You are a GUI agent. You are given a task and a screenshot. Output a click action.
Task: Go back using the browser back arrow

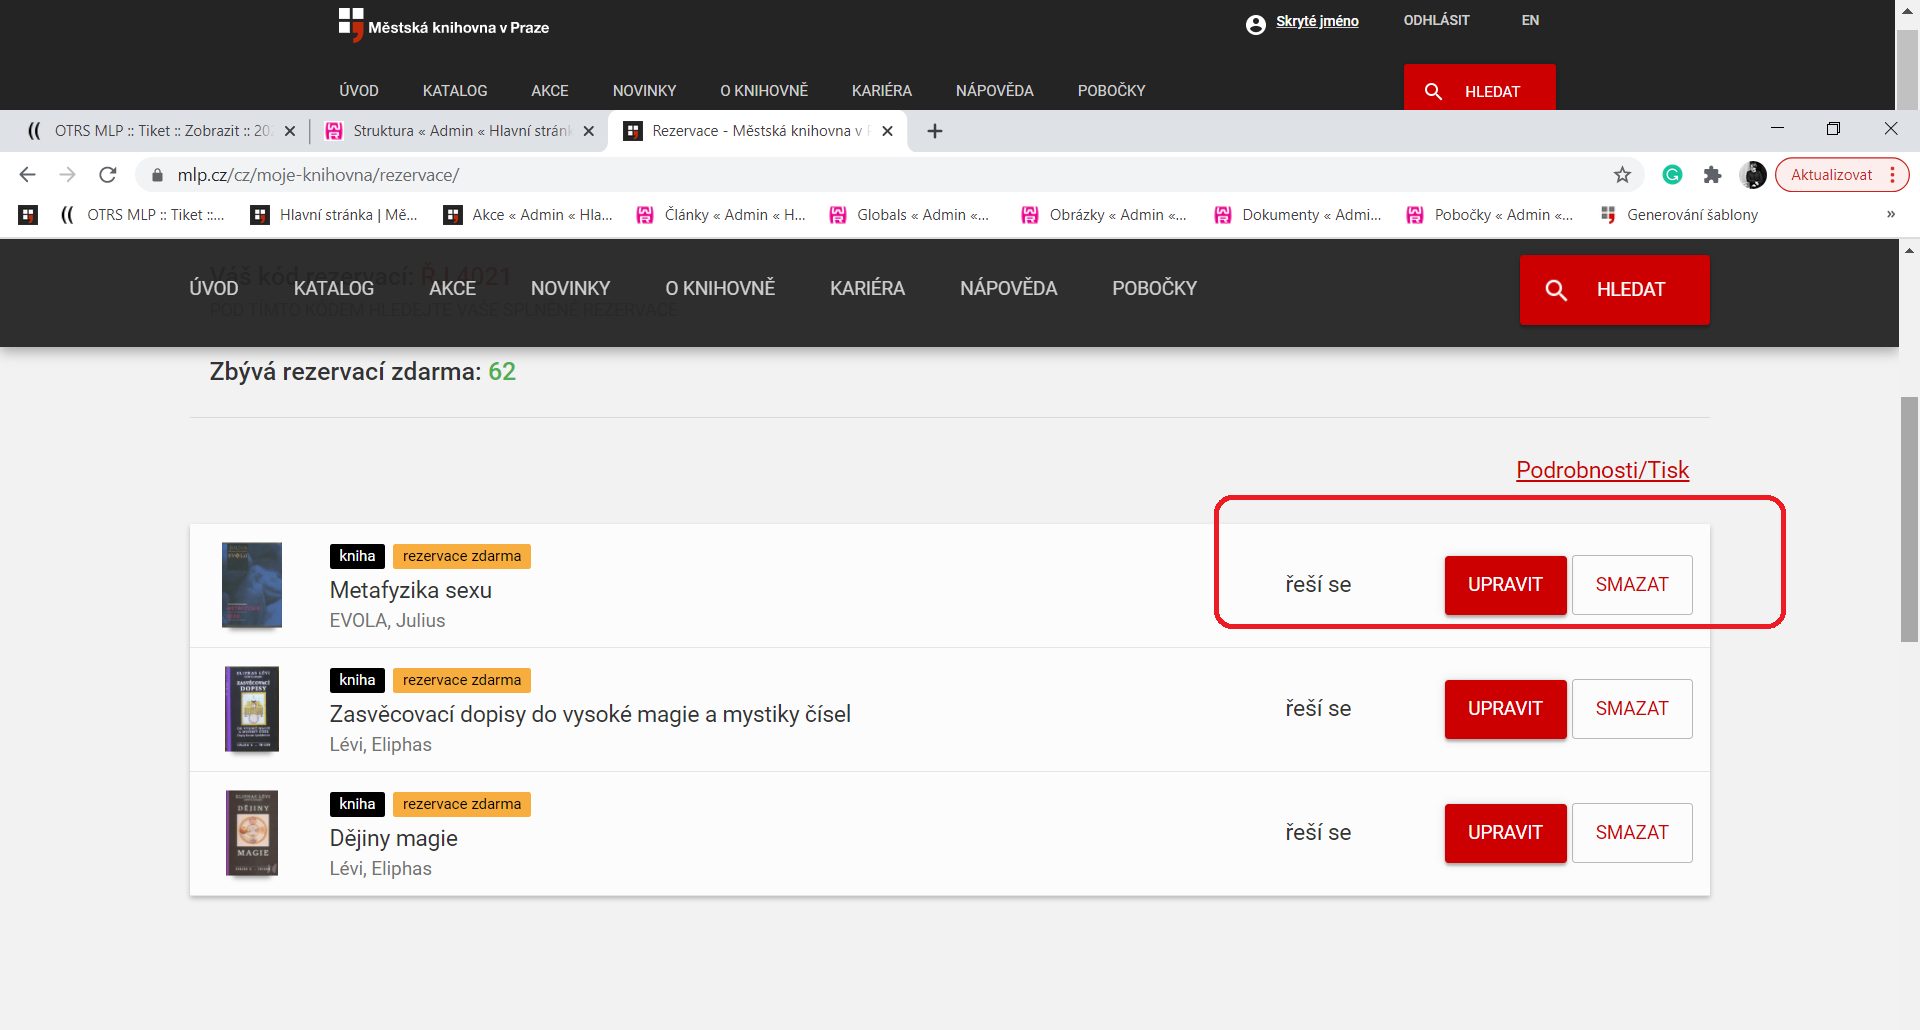click(x=27, y=175)
